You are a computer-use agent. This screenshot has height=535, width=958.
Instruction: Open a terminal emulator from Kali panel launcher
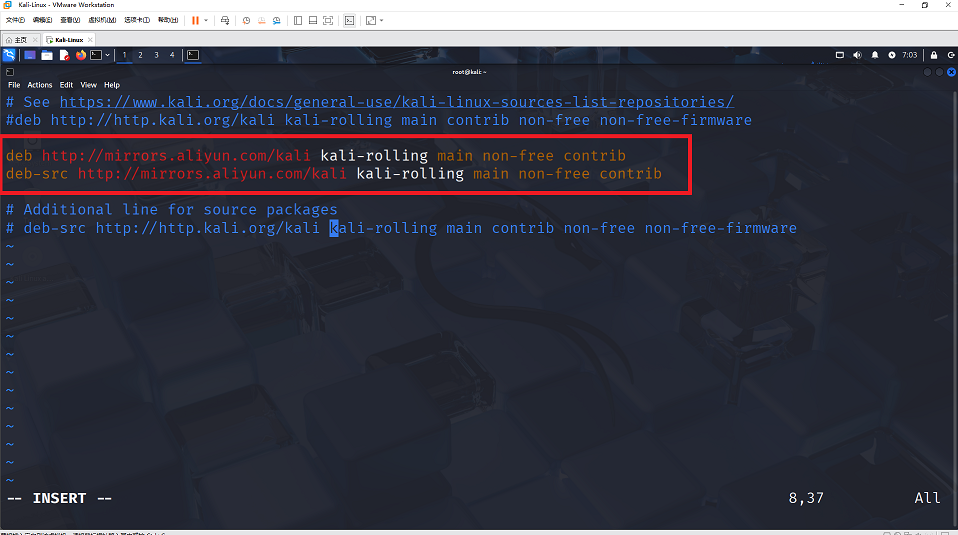(96, 55)
